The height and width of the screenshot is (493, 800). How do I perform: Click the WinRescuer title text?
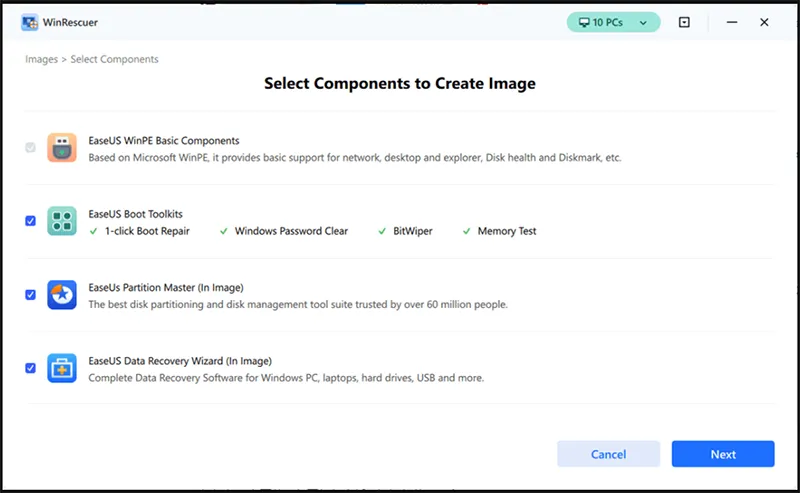tap(70, 22)
